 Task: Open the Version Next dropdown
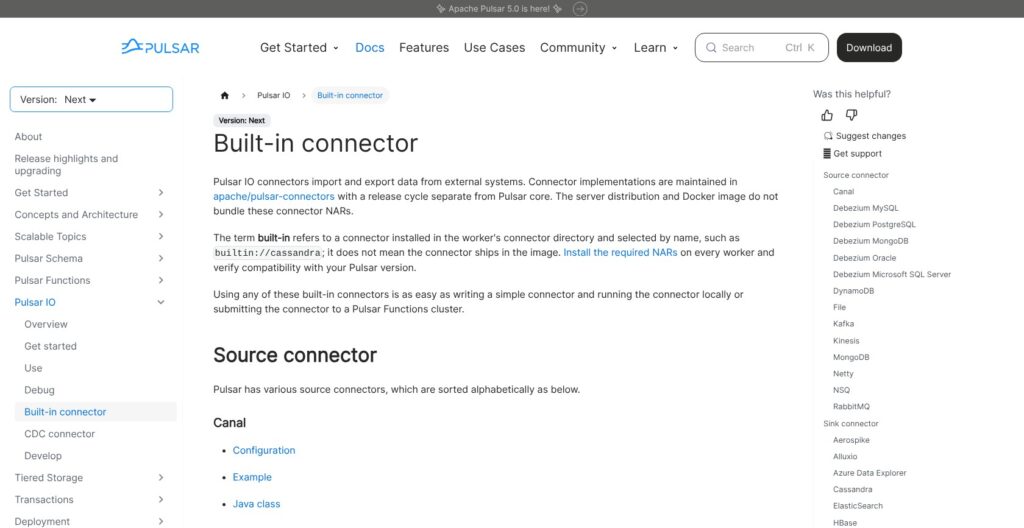click(91, 99)
